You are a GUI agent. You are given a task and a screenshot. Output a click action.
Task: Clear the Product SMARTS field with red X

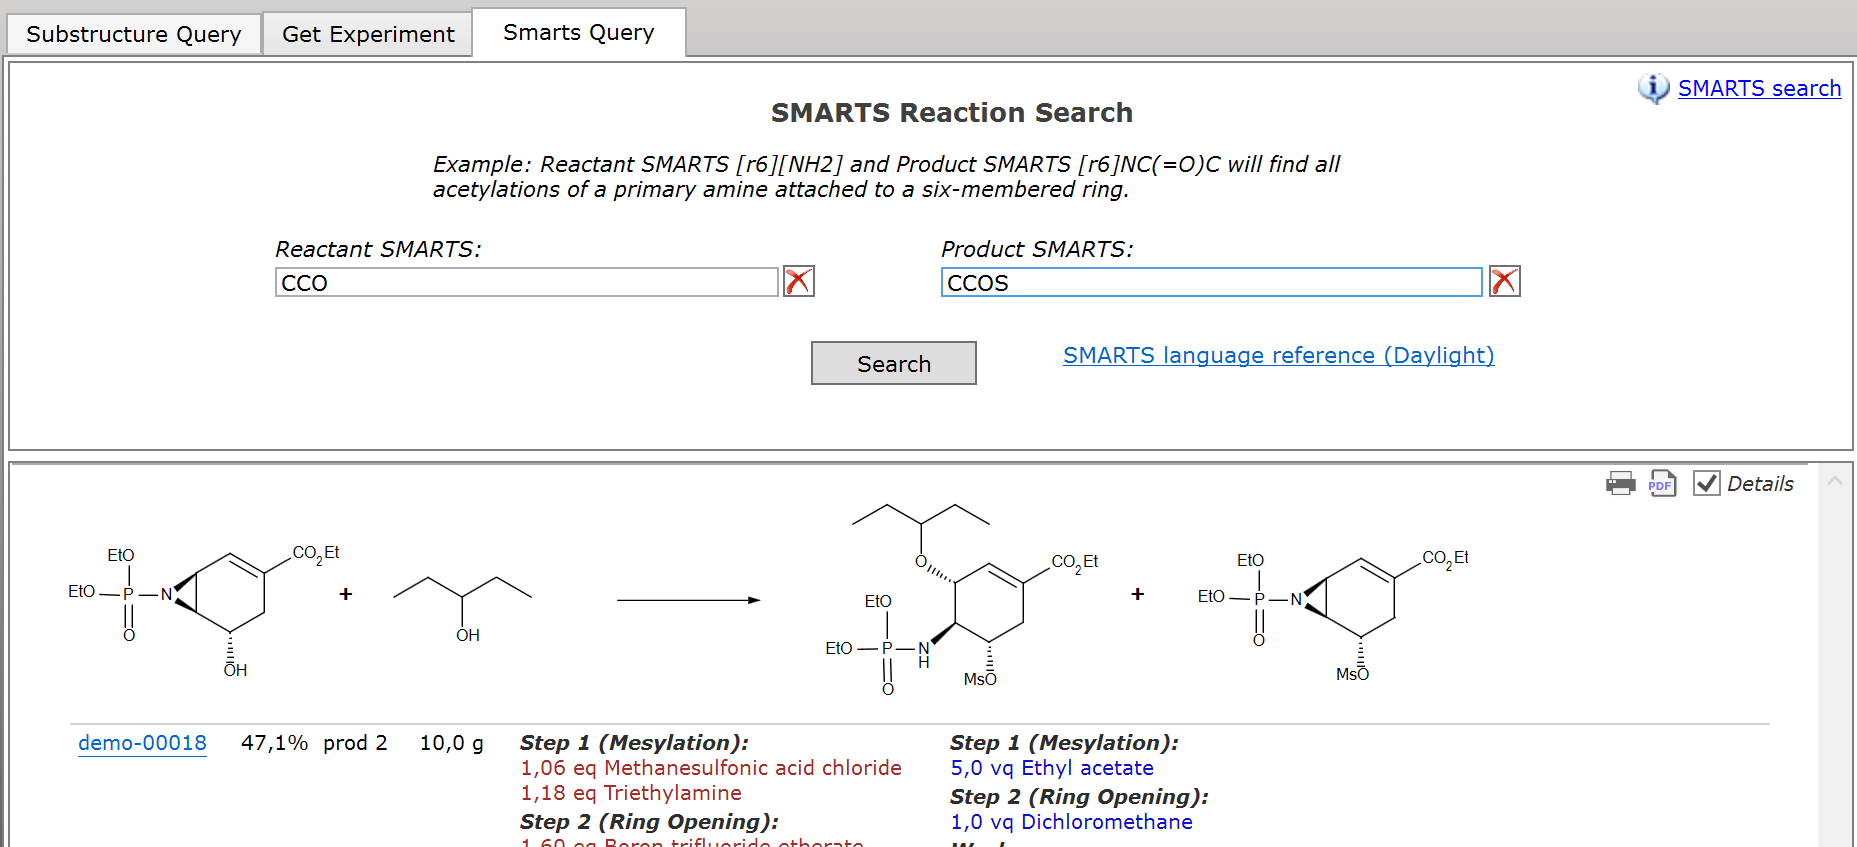coord(1504,282)
